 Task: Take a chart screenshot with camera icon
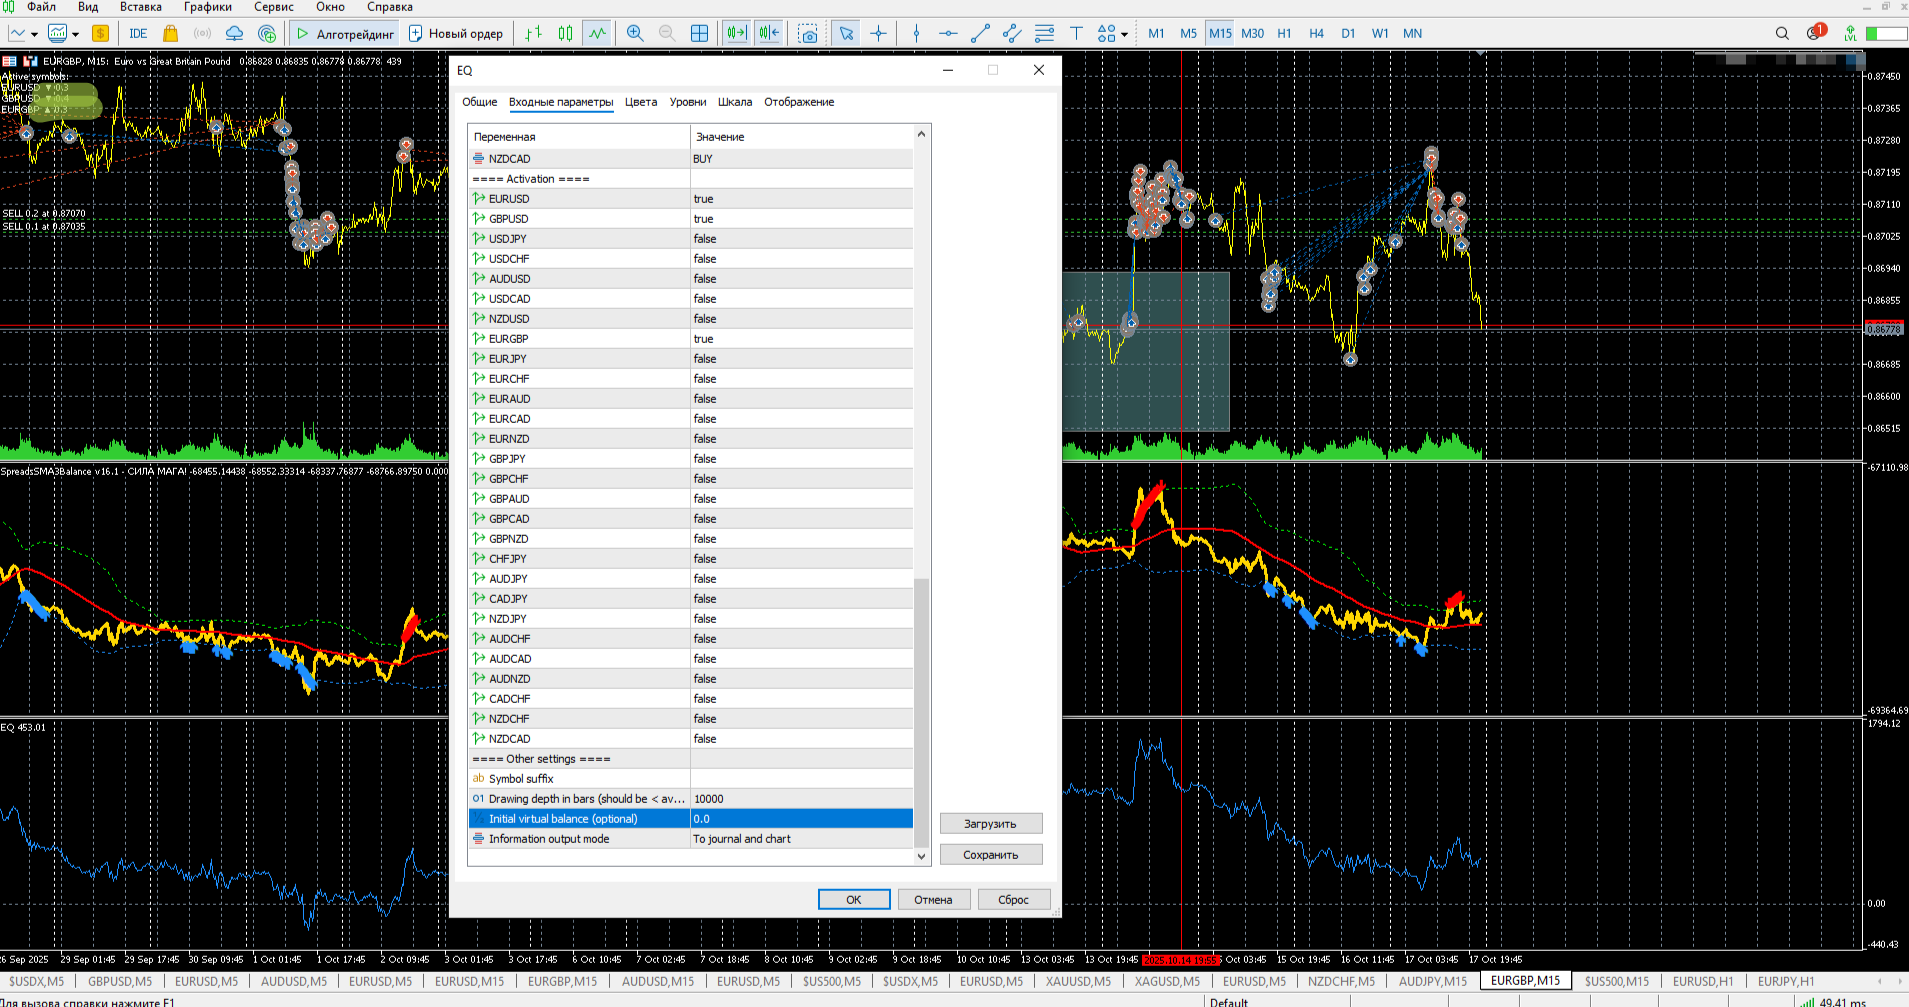pyautogui.click(x=808, y=33)
